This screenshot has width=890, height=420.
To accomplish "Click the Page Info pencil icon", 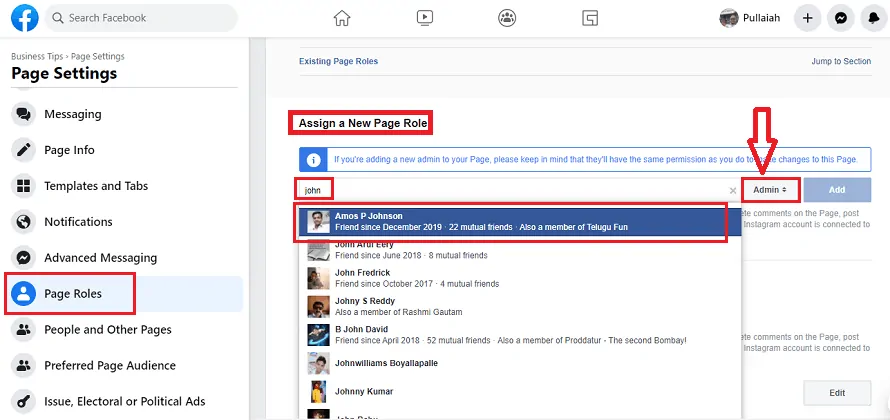I will tap(23, 150).
